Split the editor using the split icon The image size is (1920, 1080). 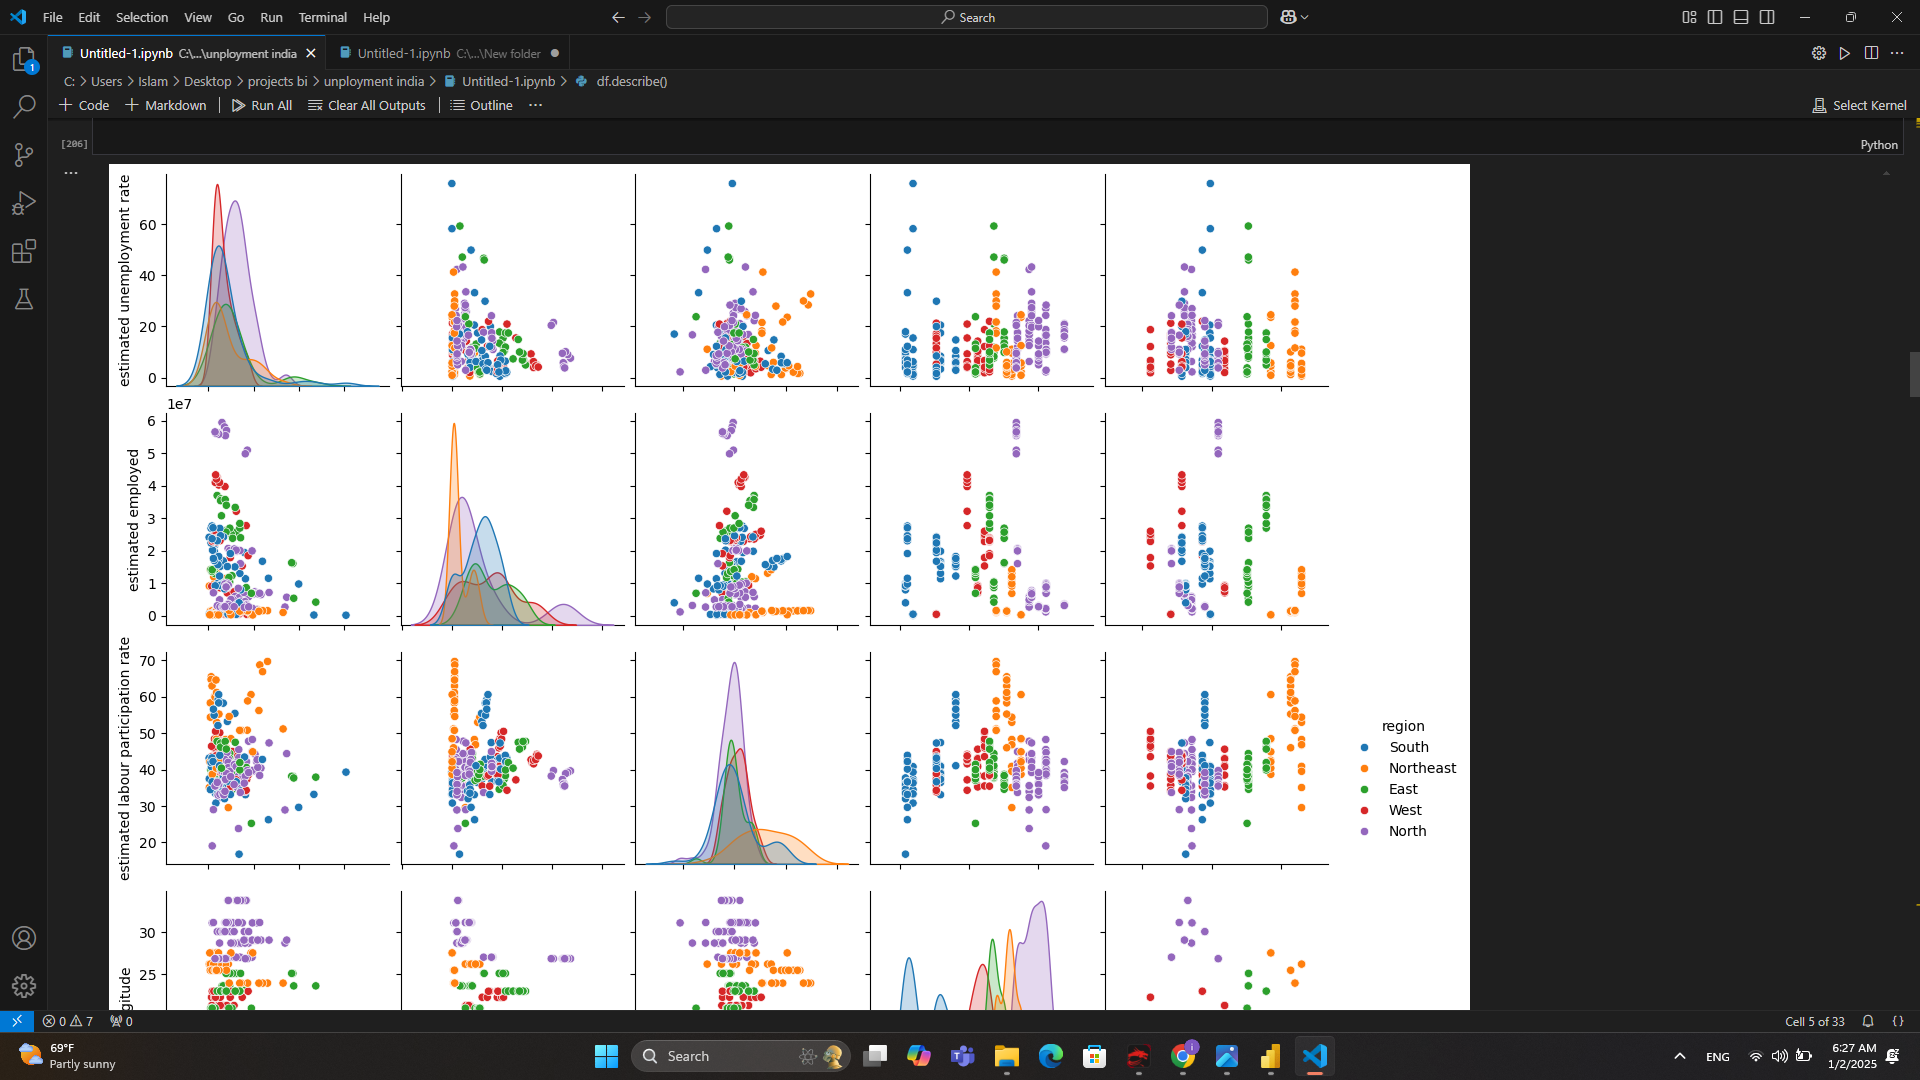pyautogui.click(x=1871, y=53)
